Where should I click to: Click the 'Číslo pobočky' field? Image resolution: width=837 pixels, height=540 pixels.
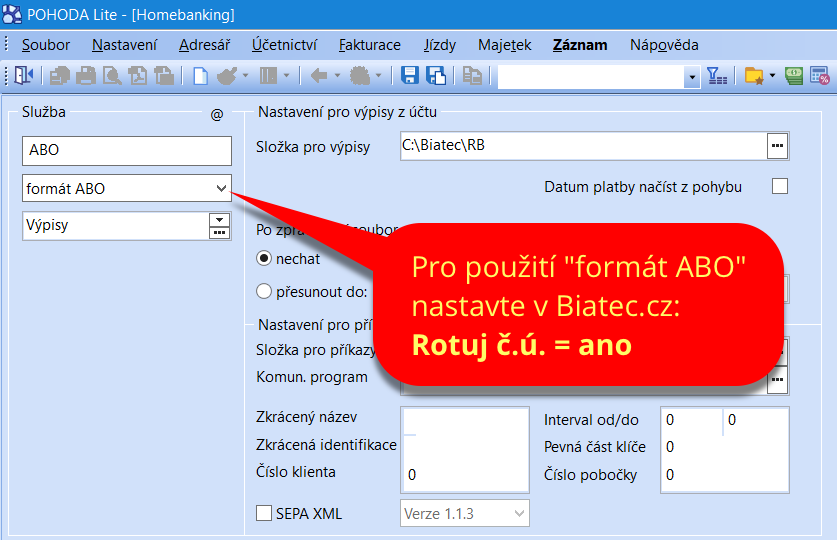(724, 474)
